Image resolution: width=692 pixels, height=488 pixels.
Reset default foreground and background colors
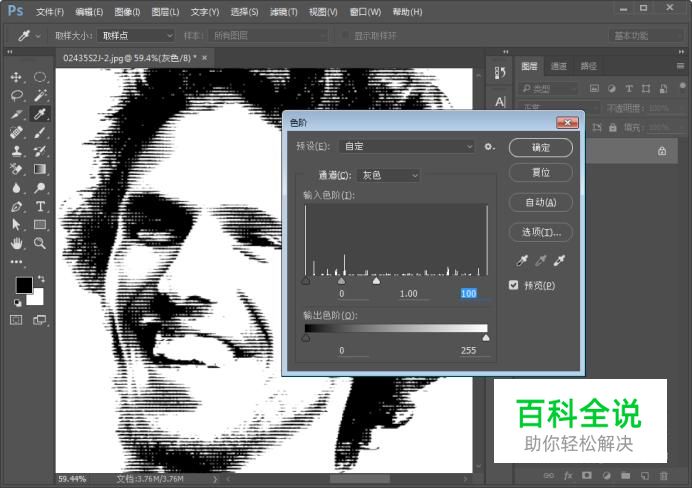click(17, 303)
